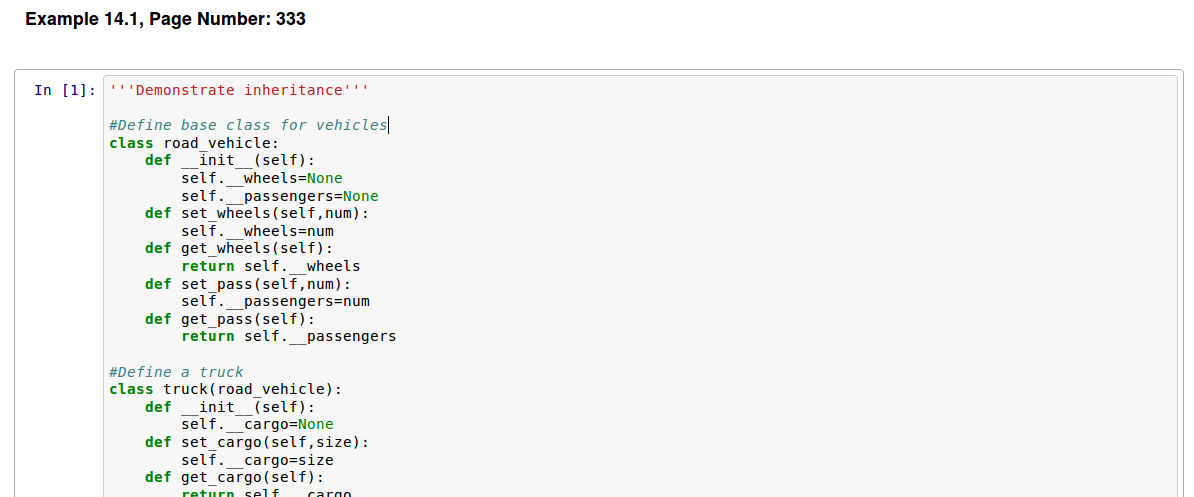Click the 'self.__cargo=size' line
The width and height of the screenshot is (1194, 497).
(257, 460)
